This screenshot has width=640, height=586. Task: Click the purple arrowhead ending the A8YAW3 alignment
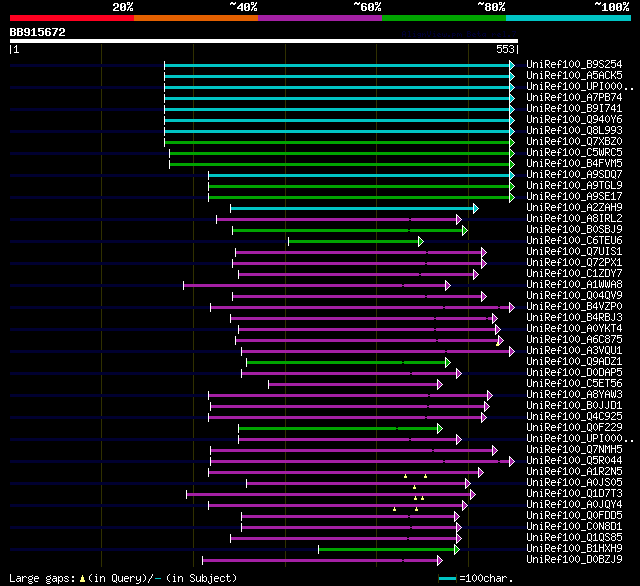click(x=490, y=395)
